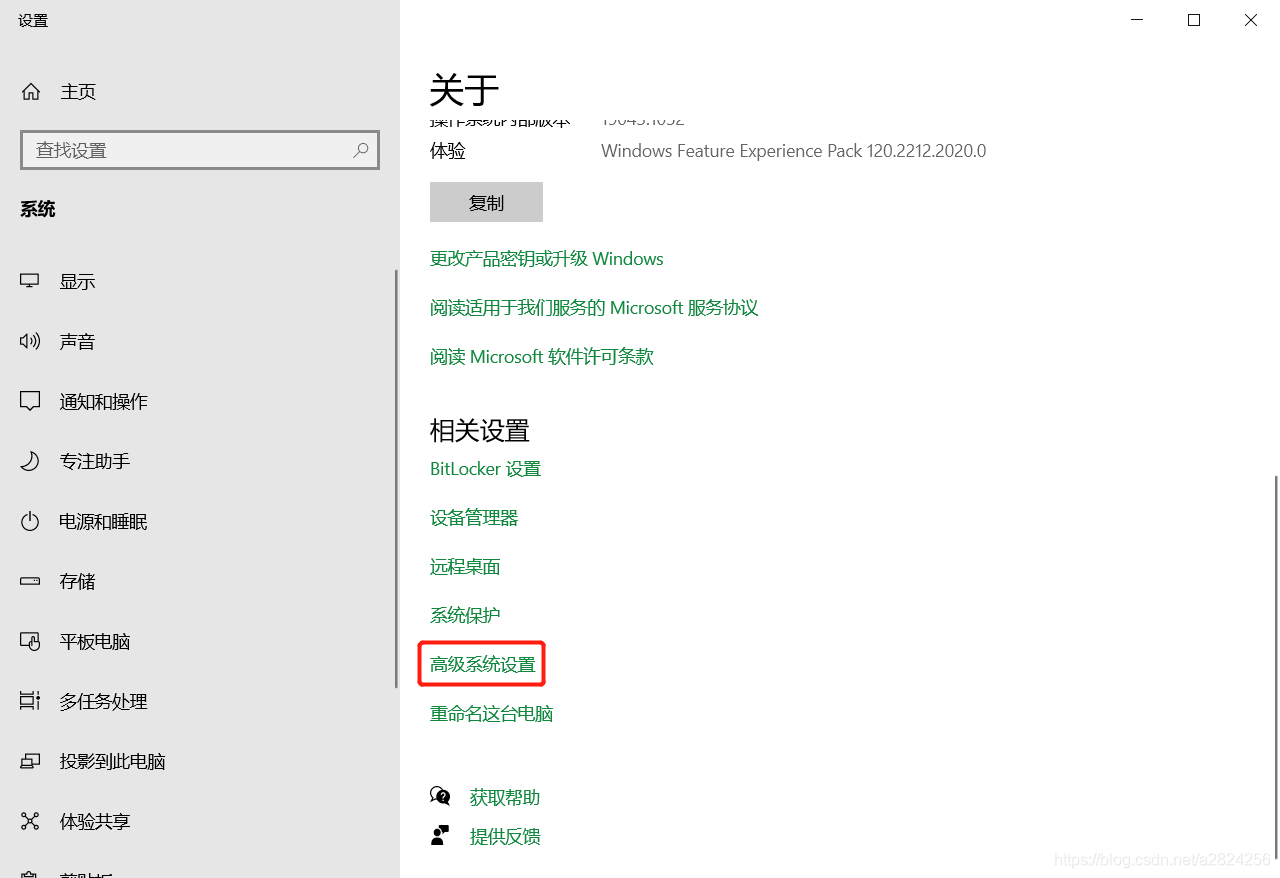Open 远程桌面 link
The height and width of the screenshot is (878, 1280).
465,567
